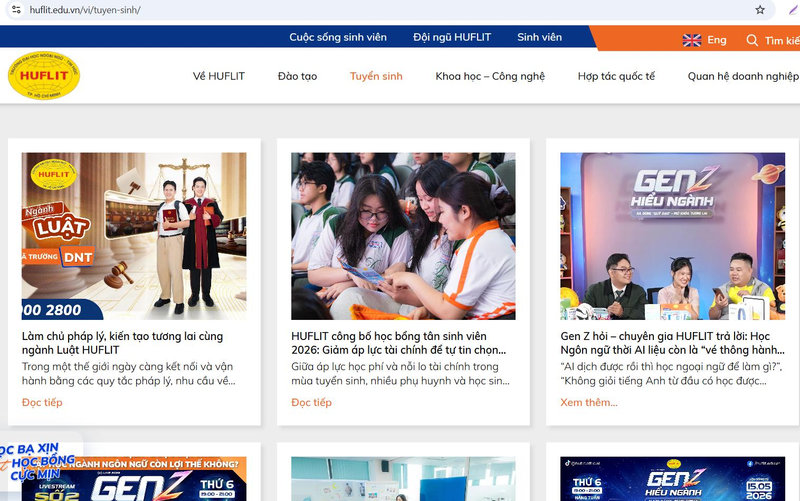Open Gen Z Hiểu Ngành 15.05 banner thumbnail
The image size is (800, 501).
pos(672,479)
